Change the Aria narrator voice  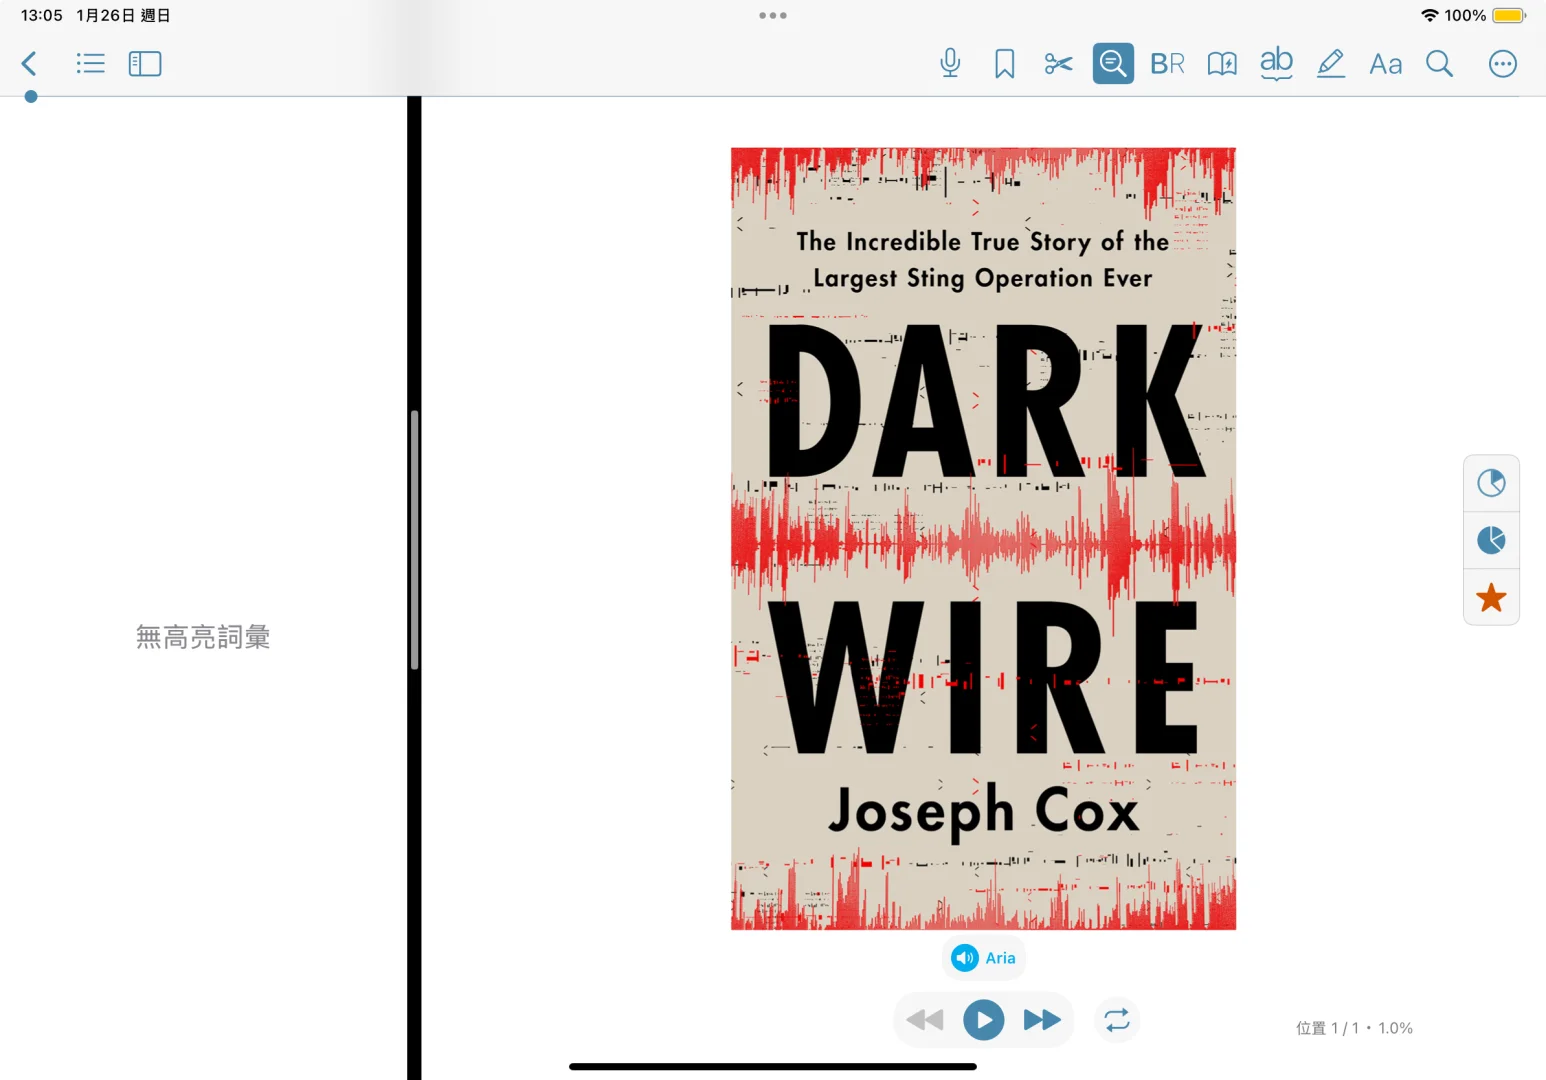click(984, 958)
